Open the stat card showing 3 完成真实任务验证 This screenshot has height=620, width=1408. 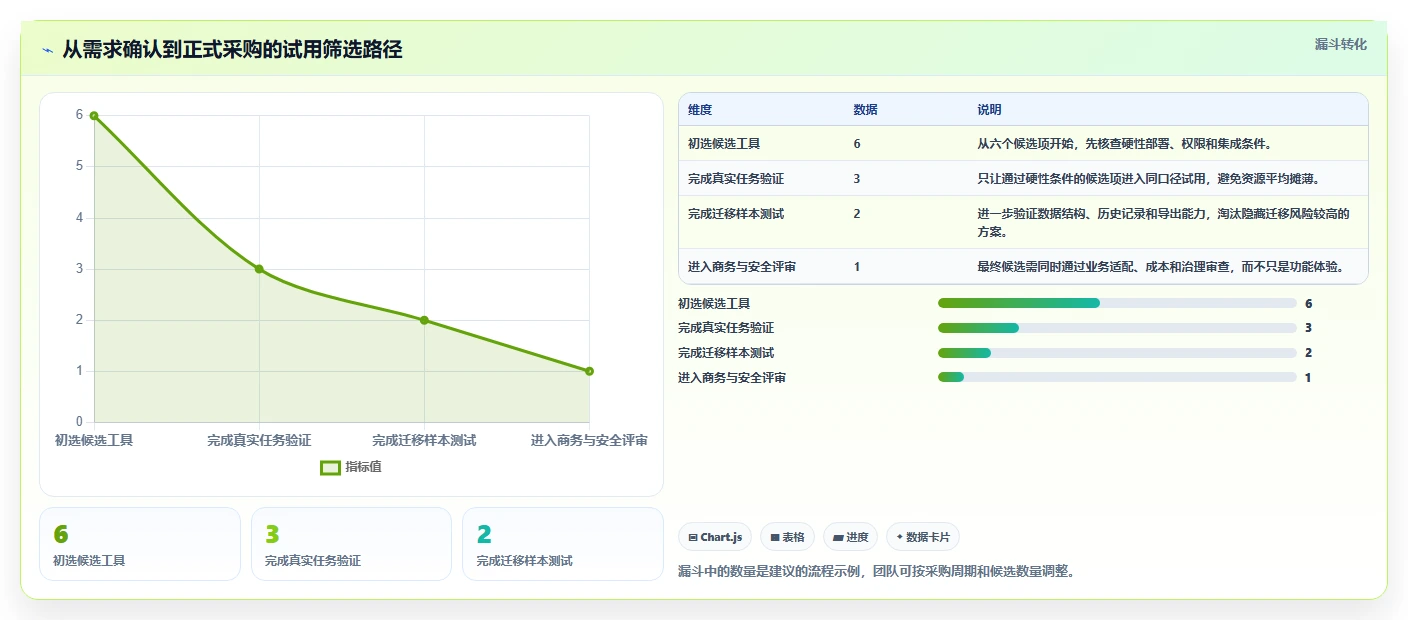point(351,544)
